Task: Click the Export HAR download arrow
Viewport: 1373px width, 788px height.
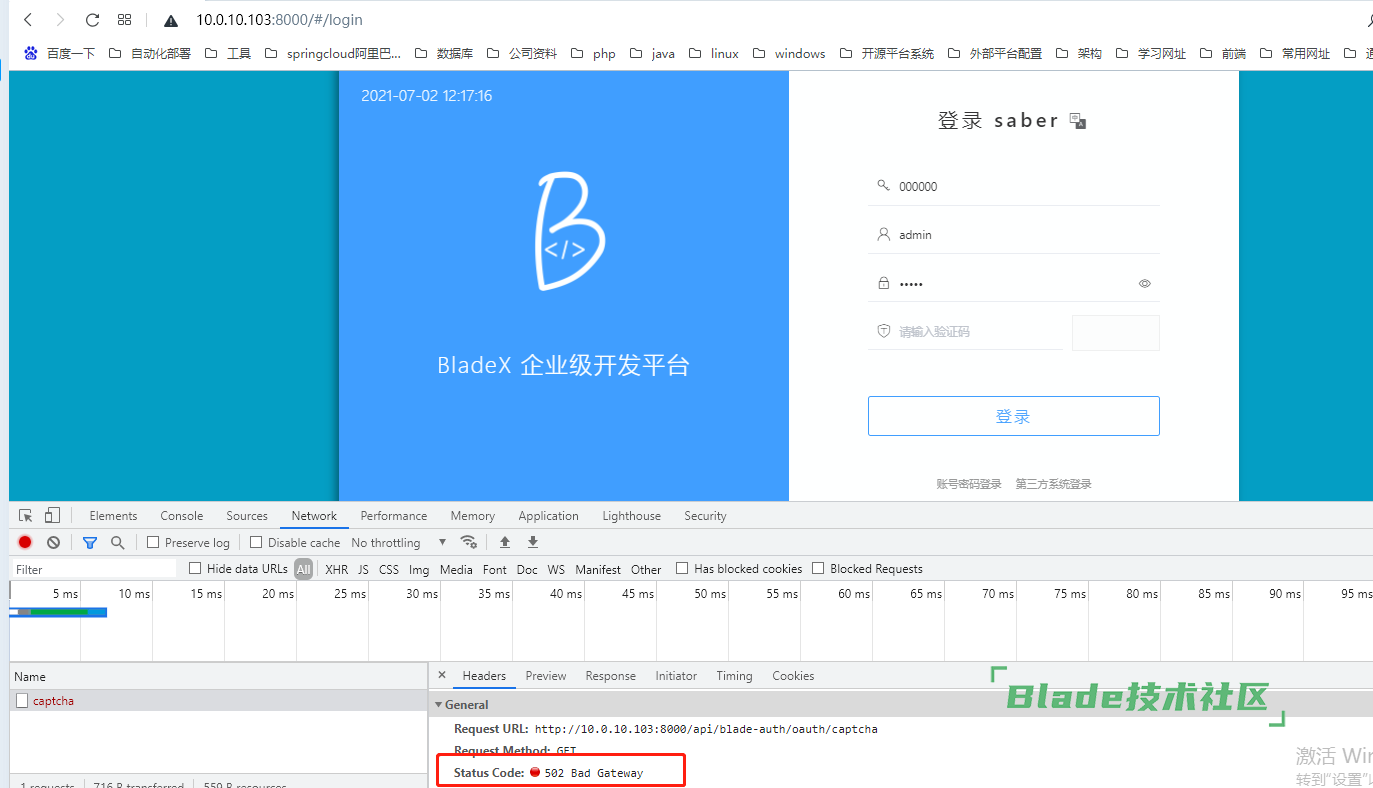Action: [x=533, y=542]
